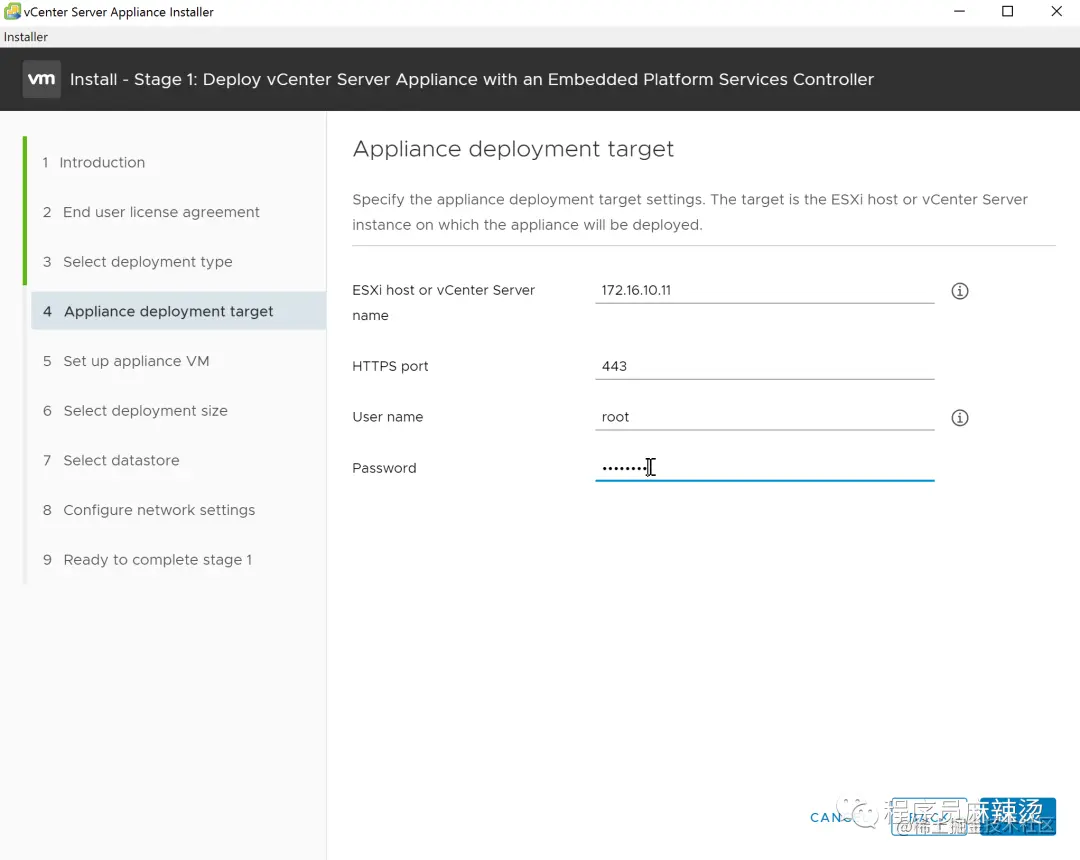
Task: Click the BACK button
Action: (x=929, y=817)
